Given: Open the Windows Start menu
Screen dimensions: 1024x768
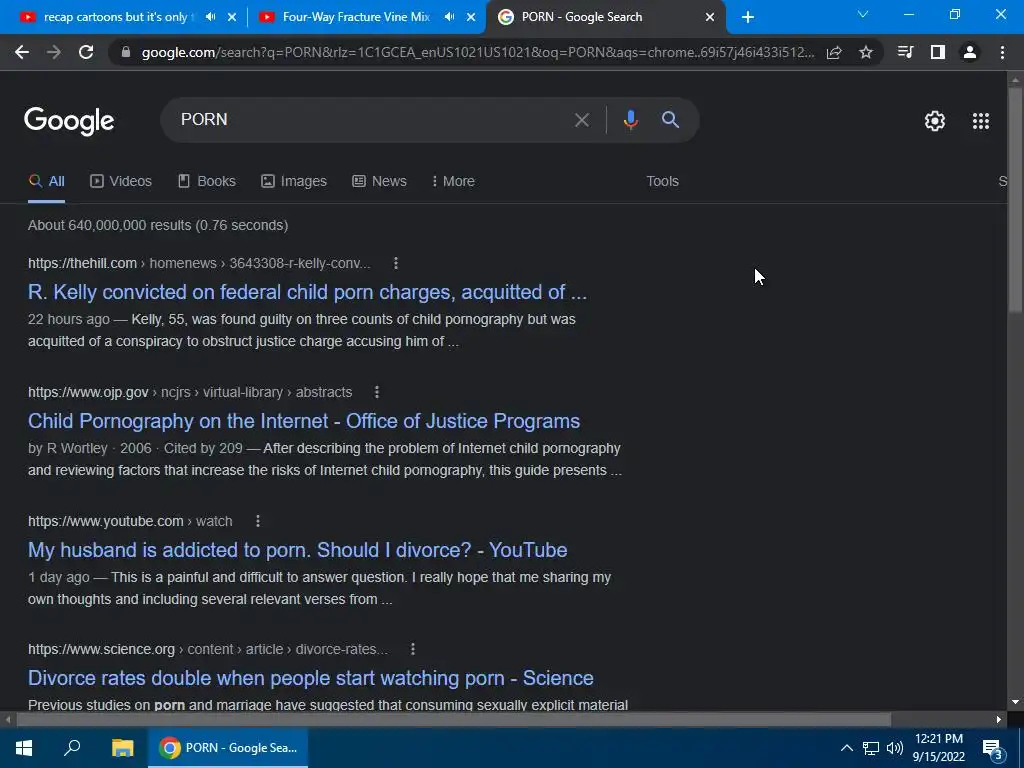Looking at the screenshot, I should (x=24, y=748).
